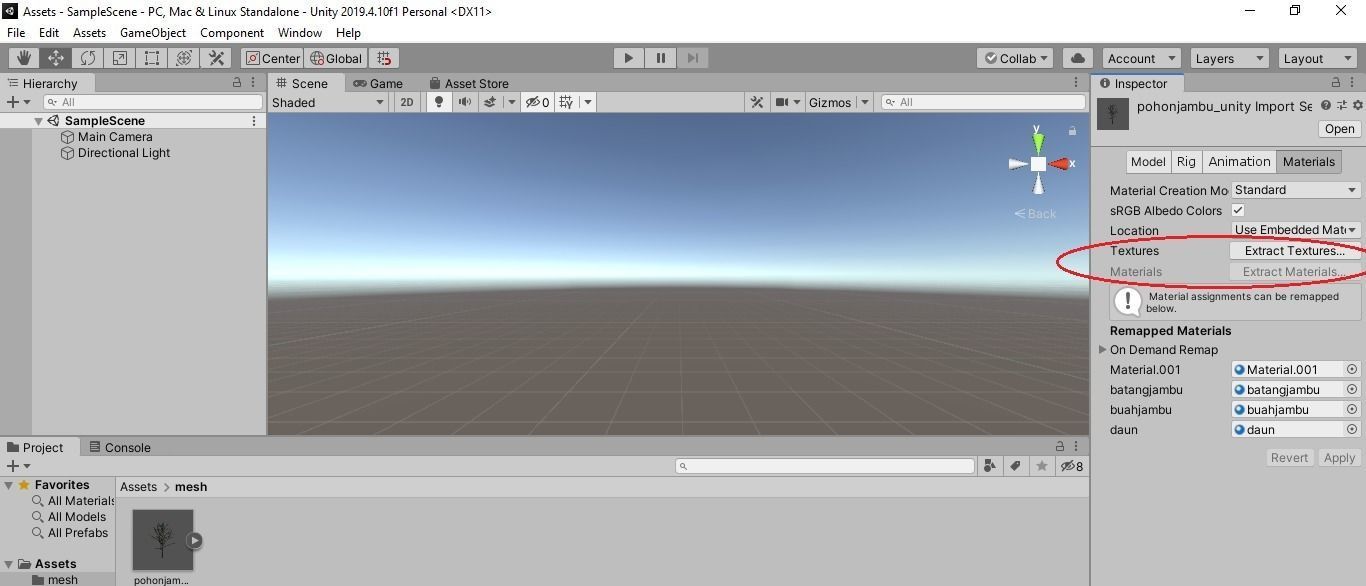Open SampleScene options kebab menu

click(x=254, y=121)
